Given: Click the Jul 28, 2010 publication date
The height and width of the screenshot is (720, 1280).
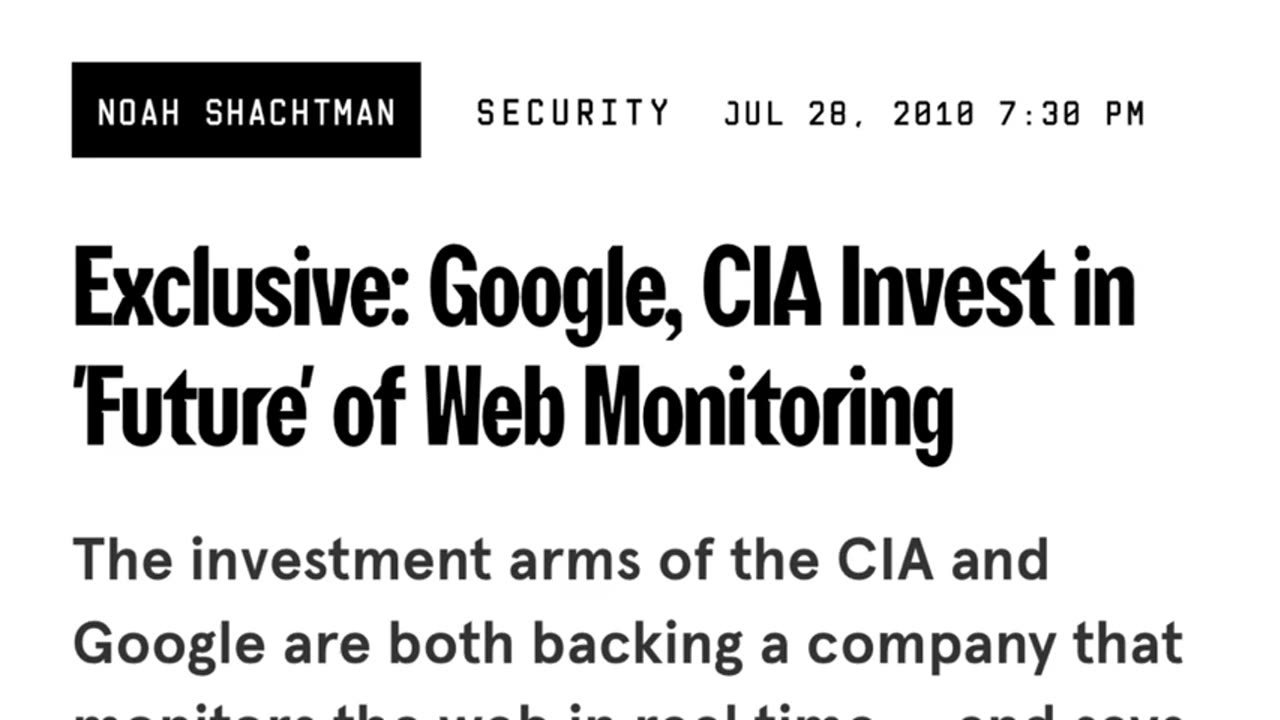Looking at the screenshot, I should click(x=849, y=114).
